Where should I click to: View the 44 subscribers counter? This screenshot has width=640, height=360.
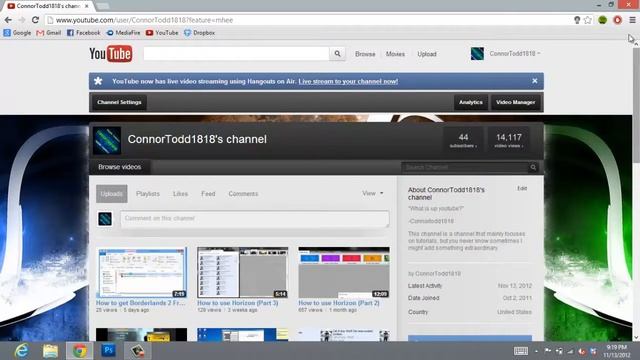click(463, 140)
